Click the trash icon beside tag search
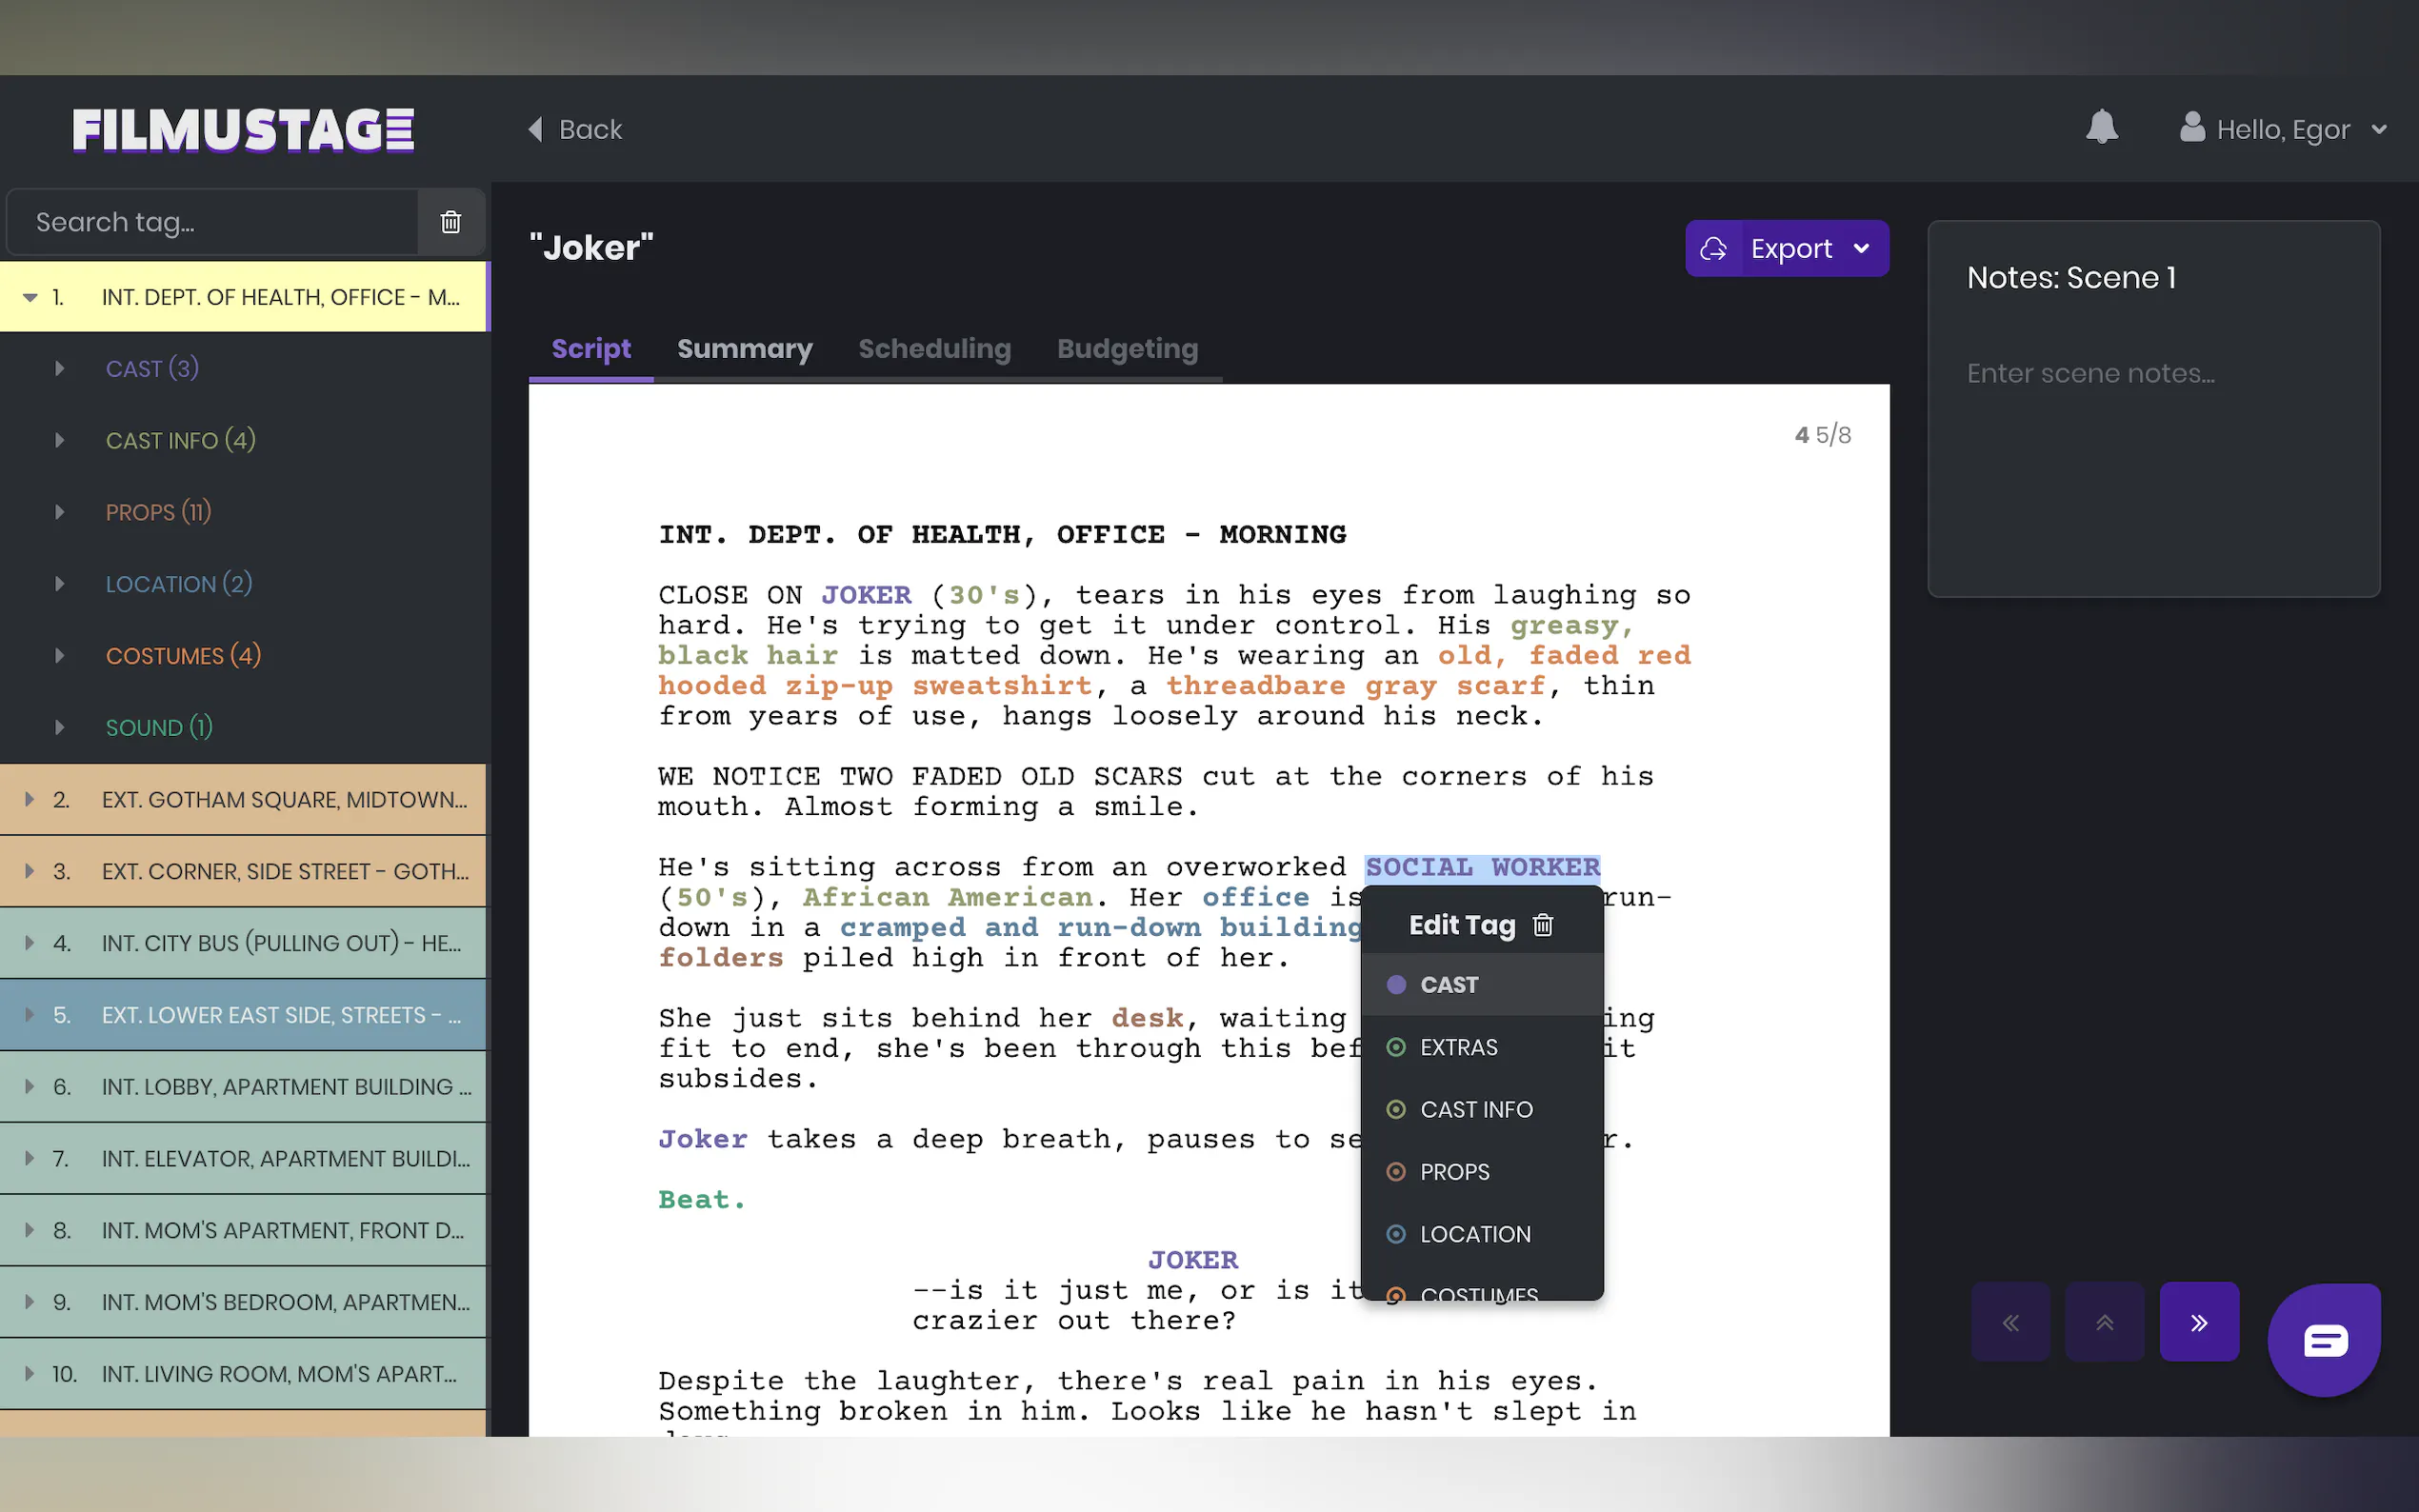Image resolution: width=2419 pixels, height=1512 pixels. tap(451, 222)
